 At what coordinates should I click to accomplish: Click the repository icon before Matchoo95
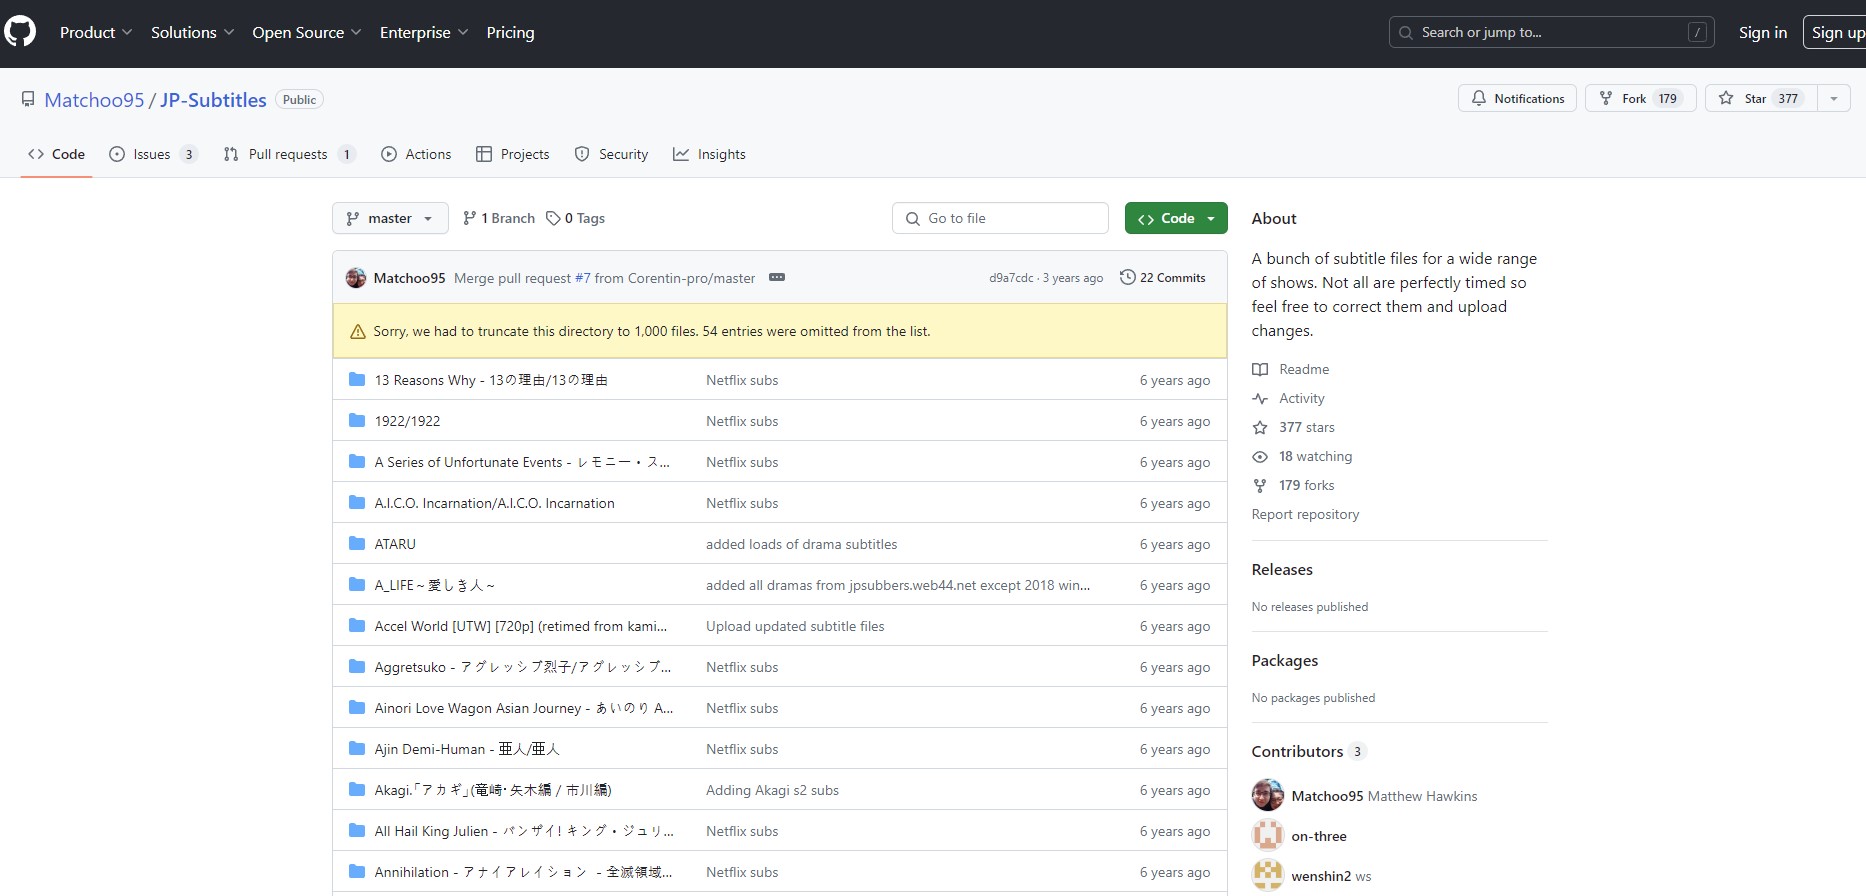(28, 99)
